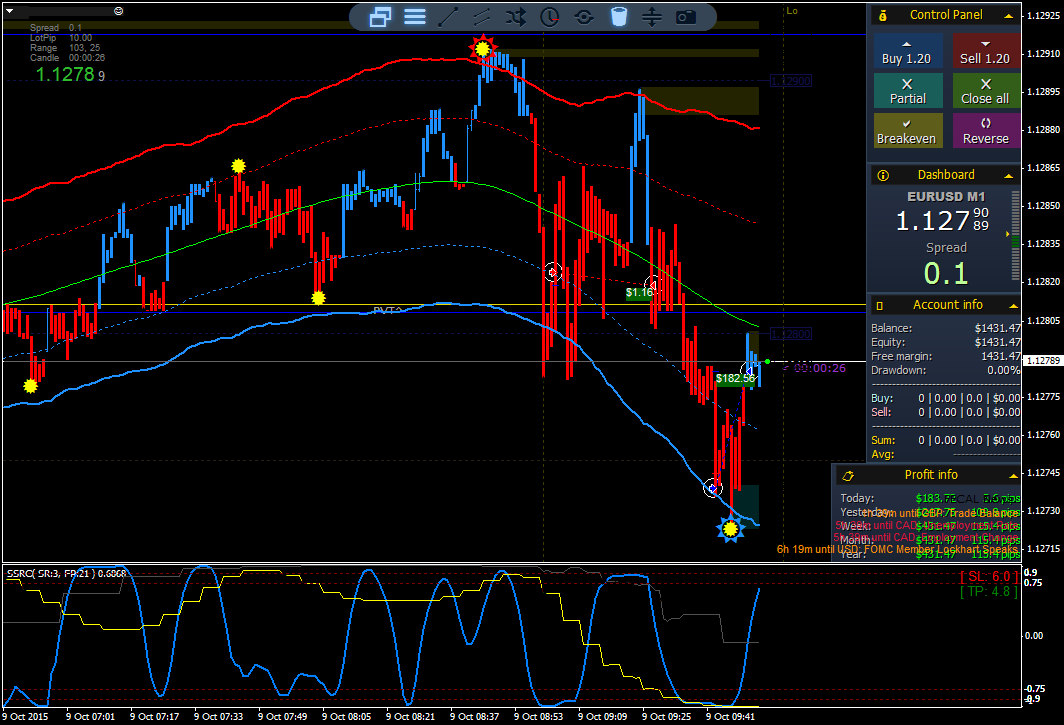Click the FOMC Member Lockhart Speaks news line
1064x725 pixels.
point(897,549)
